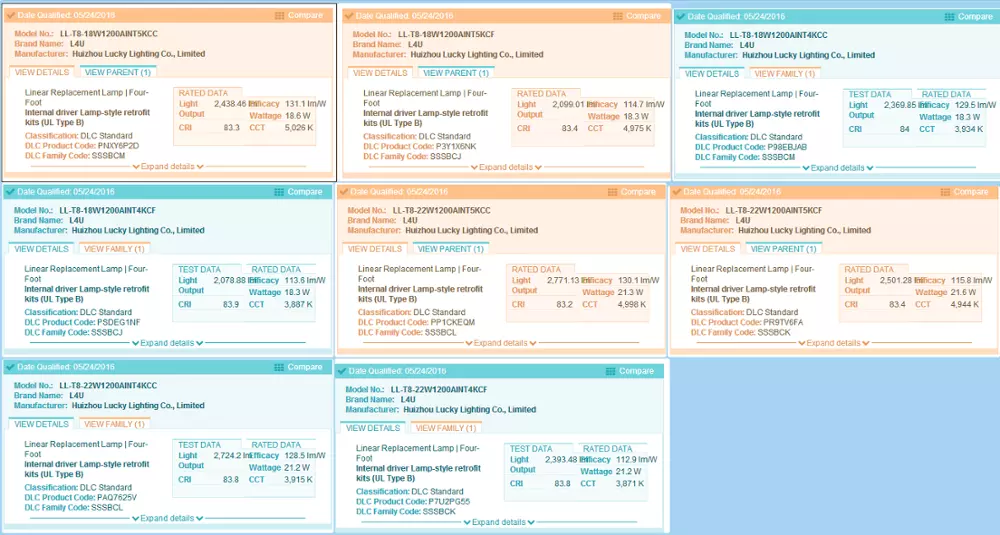Click Rated Data header on LL-T8-18W1200AINT4KCC card
Viewport: 1000px width, 535px height.
[x=946, y=95]
